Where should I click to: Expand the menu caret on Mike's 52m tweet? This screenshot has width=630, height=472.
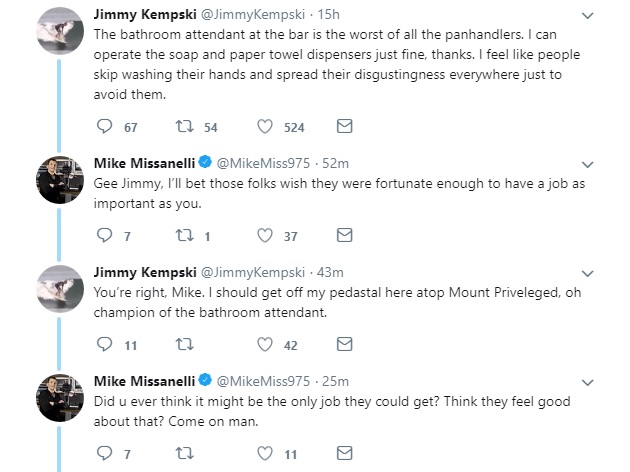(587, 163)
